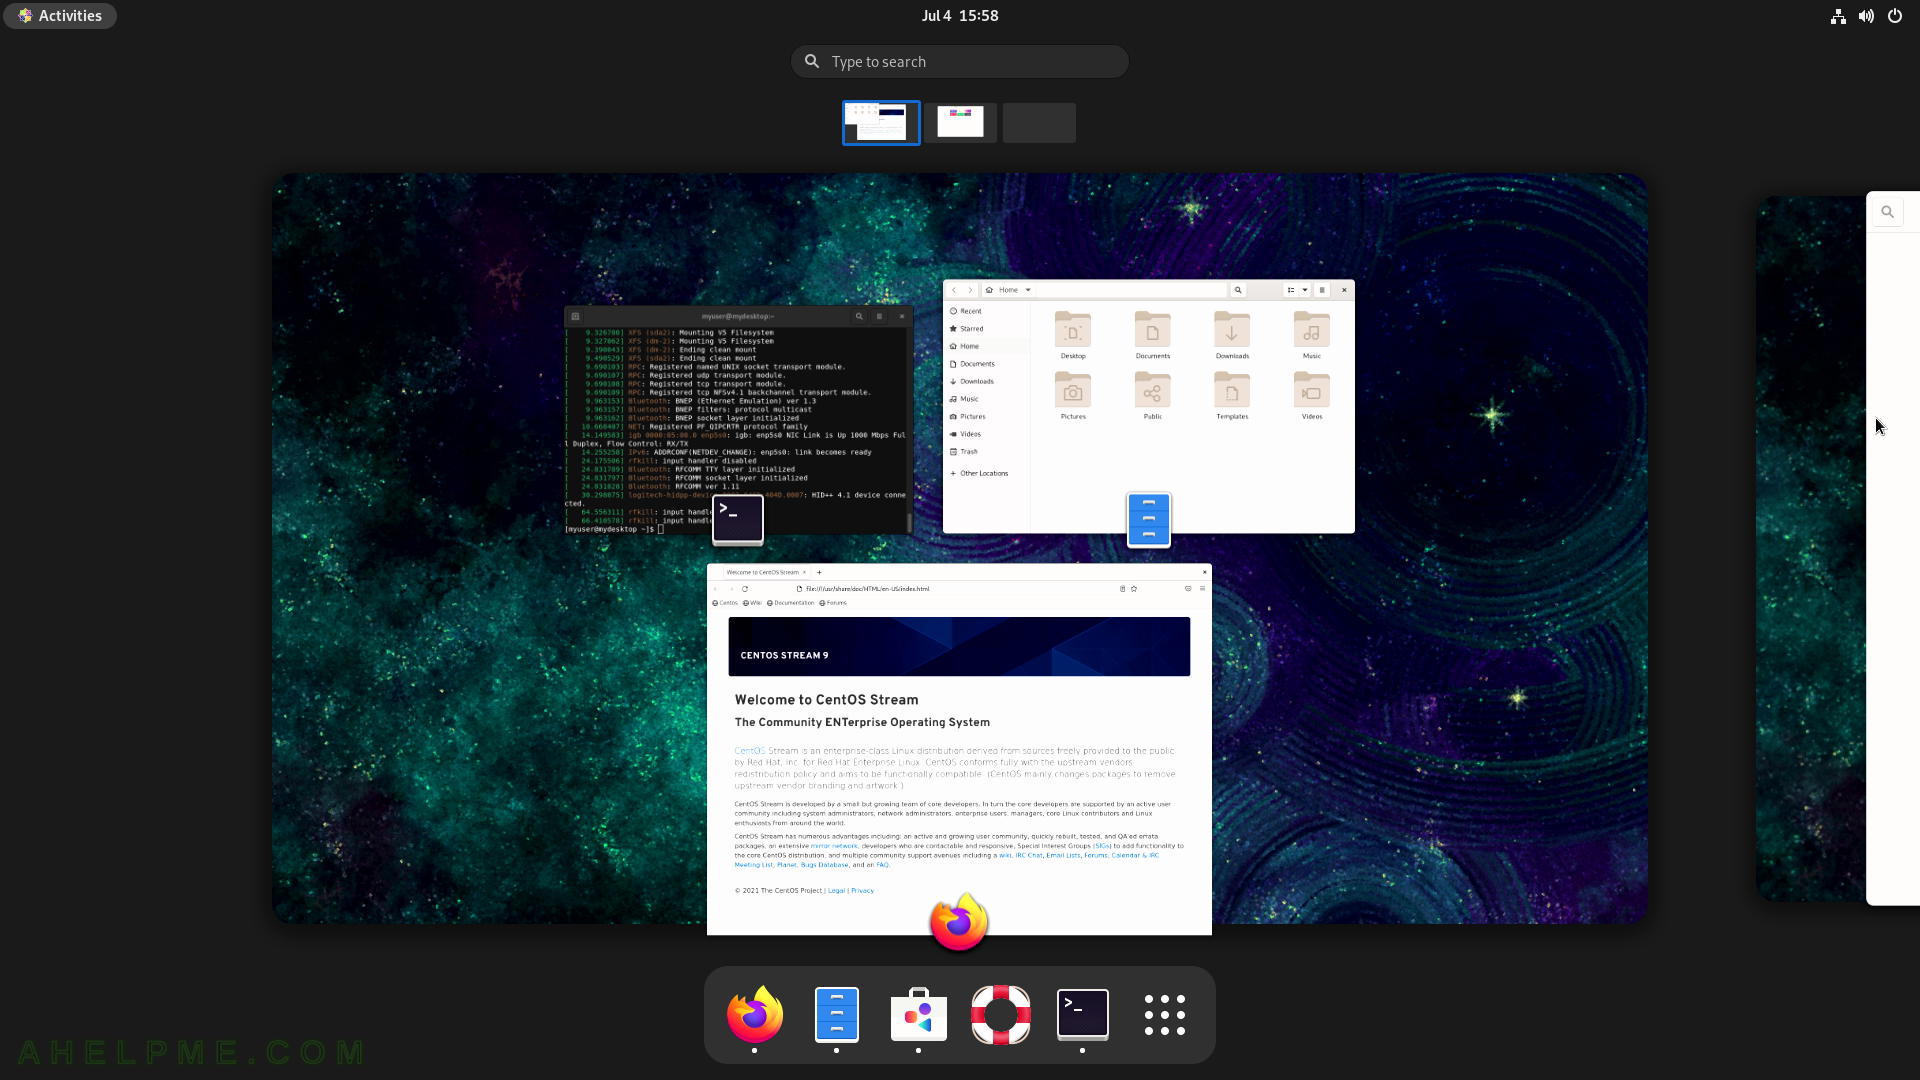Click search icon in the window on the next workspace
Image resolution: width=1920 pixels, height=1080 pixels.
[x=1887, y=212]
